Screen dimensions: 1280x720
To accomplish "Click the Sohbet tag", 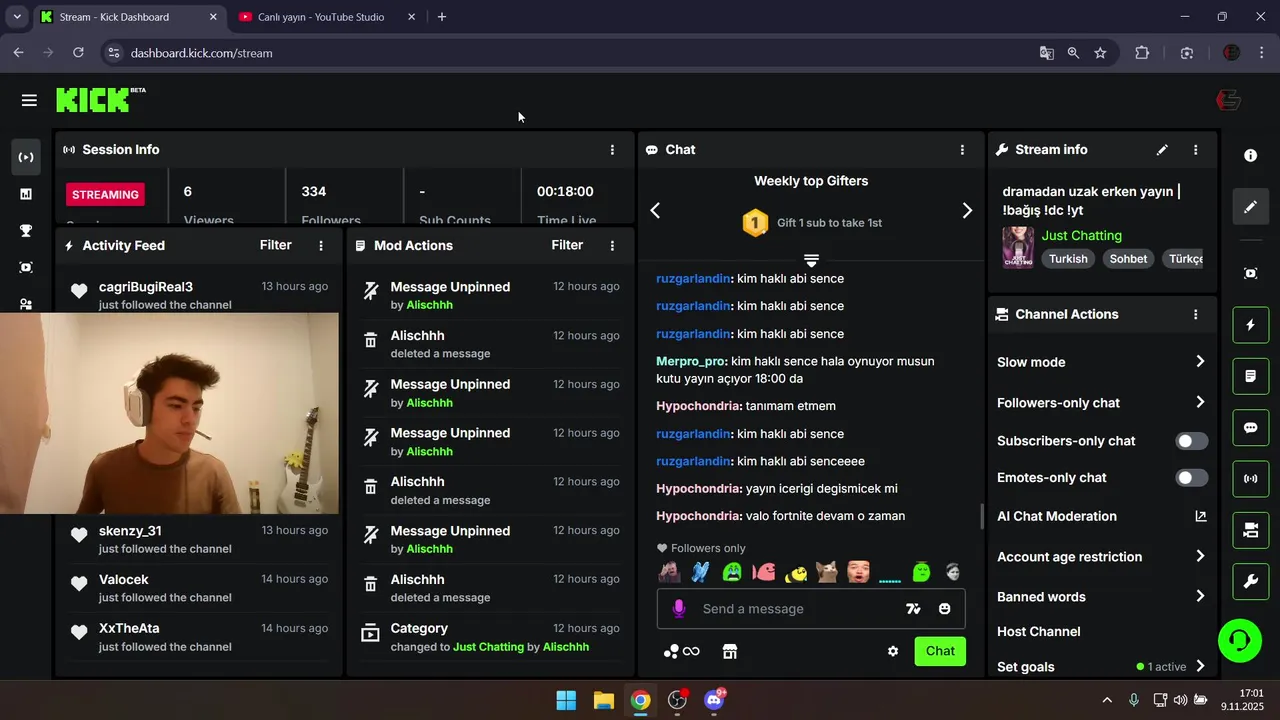I will click(x=1128, y=259).
